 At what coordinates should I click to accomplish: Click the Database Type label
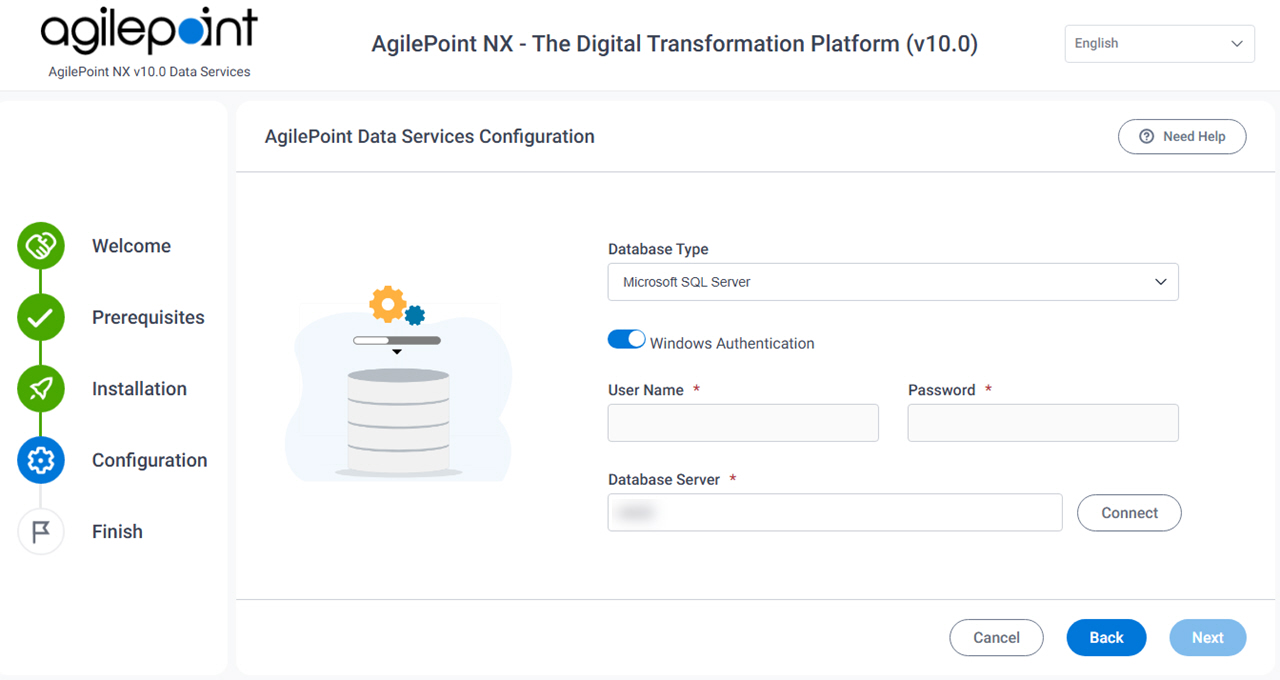pos(658,249)
